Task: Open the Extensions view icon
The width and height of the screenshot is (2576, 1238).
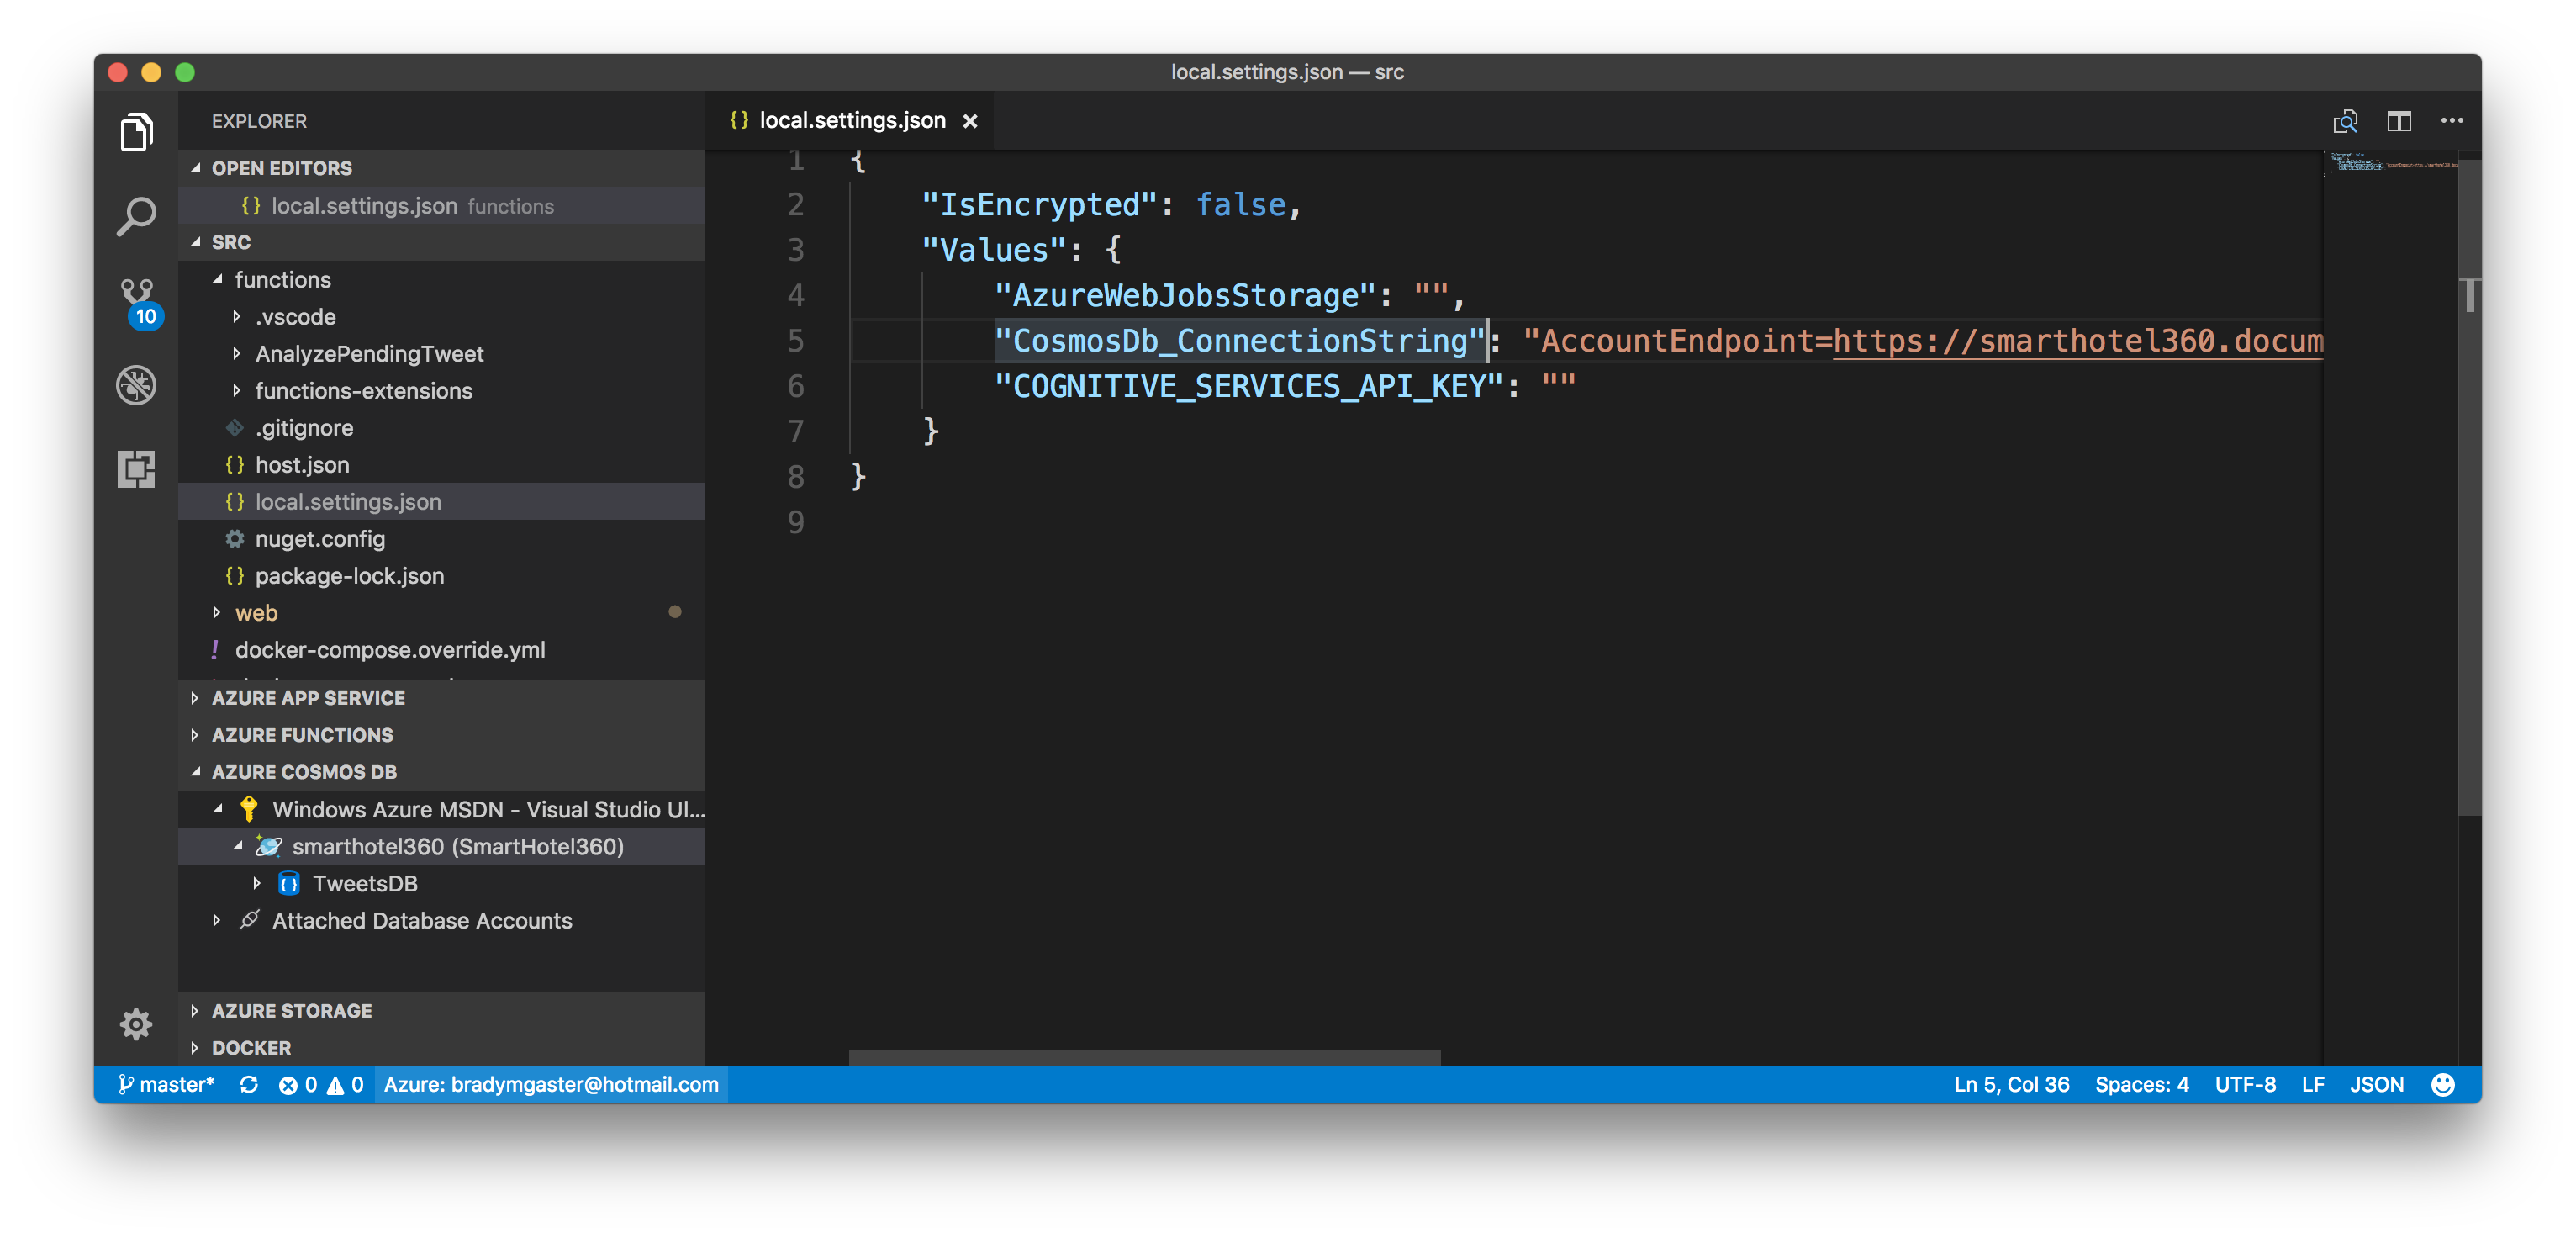Action: tap(136, 468)
